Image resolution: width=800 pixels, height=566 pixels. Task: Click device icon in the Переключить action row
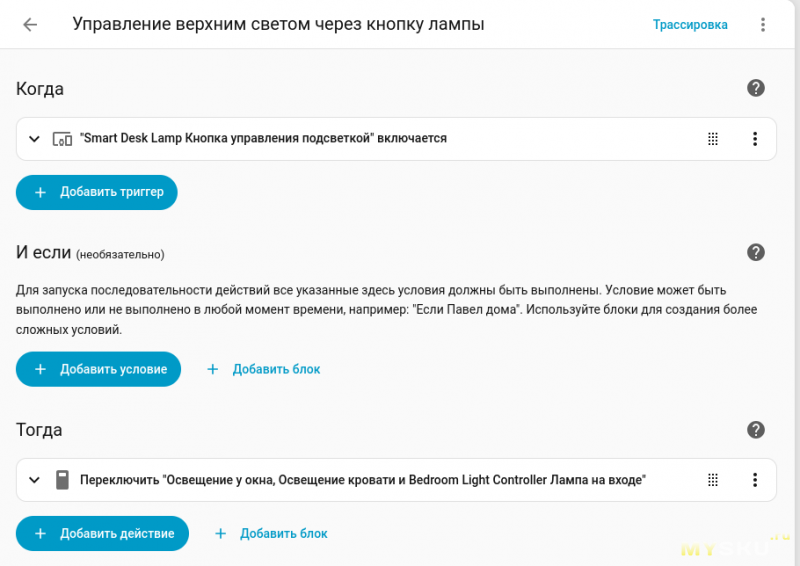point(62,480)
